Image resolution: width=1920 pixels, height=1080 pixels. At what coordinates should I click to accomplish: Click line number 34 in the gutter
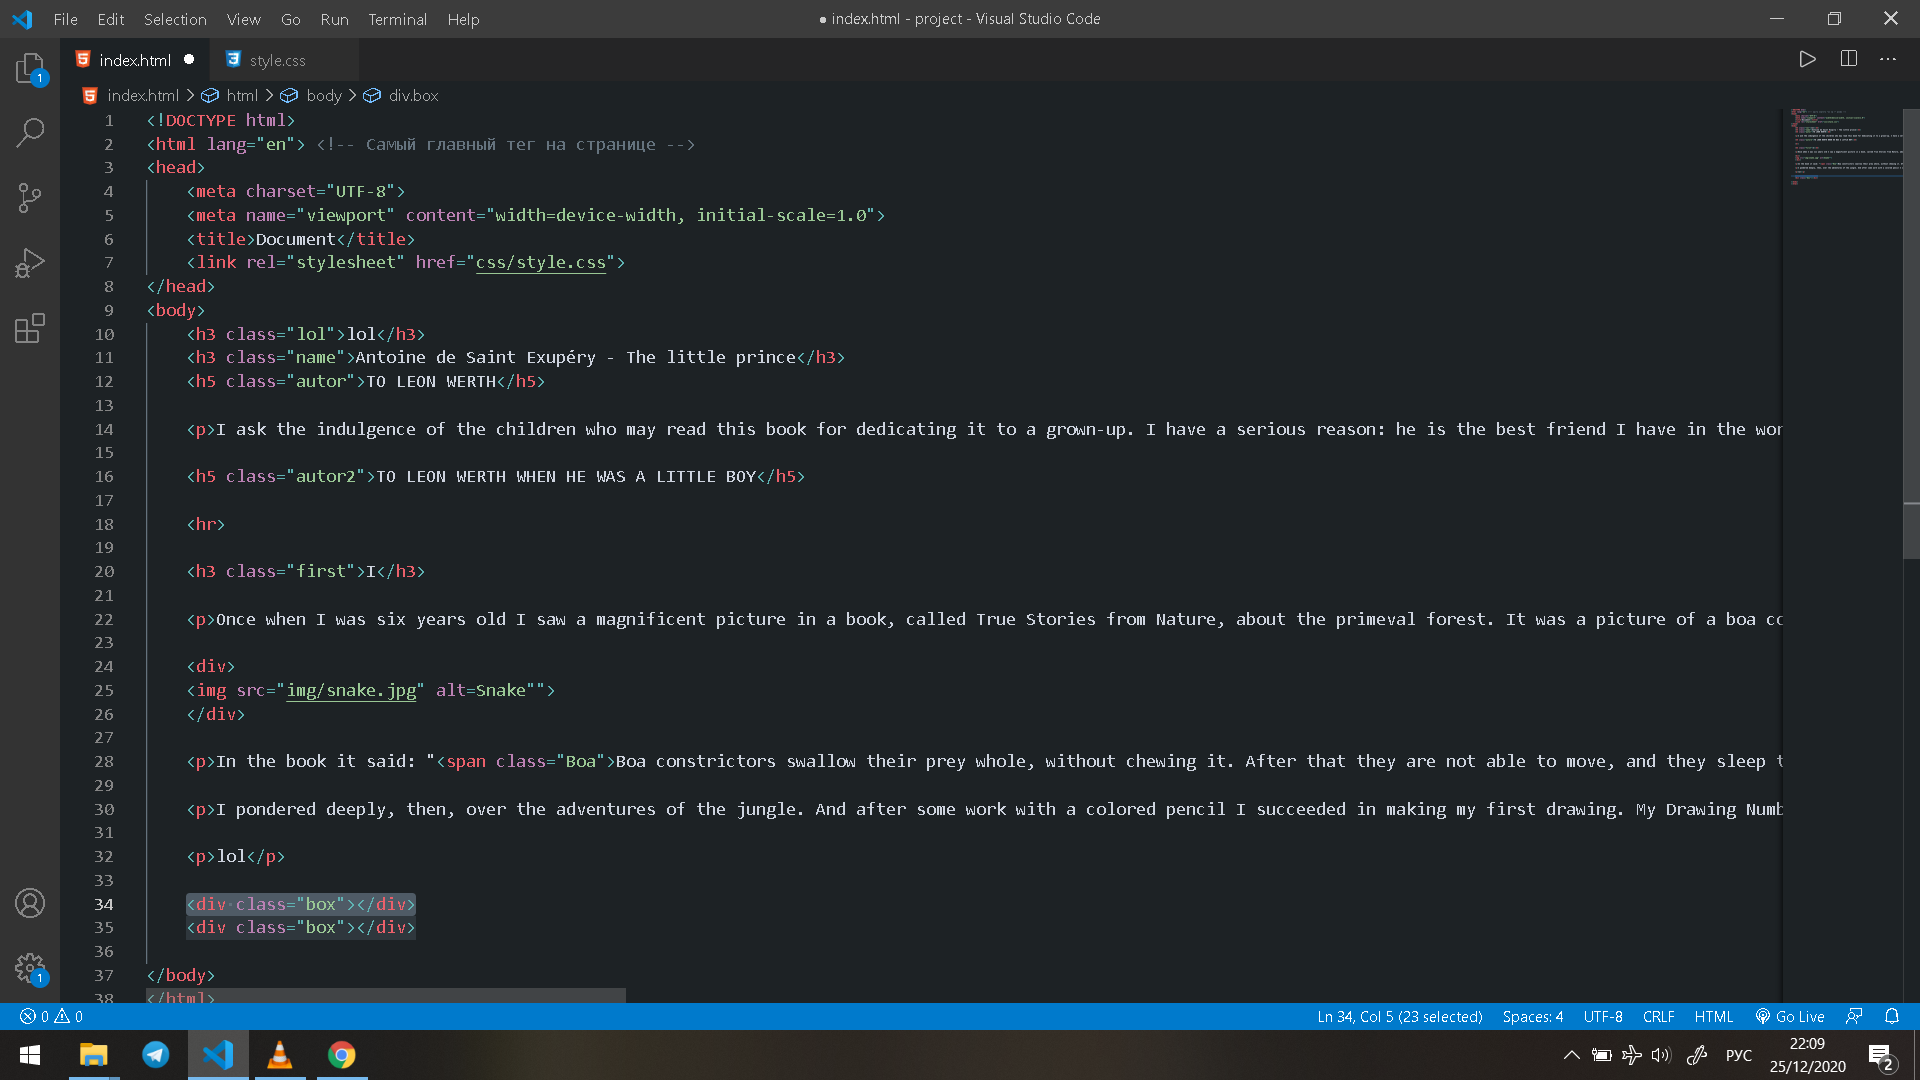pyautogui.click(x=104, y=904)
